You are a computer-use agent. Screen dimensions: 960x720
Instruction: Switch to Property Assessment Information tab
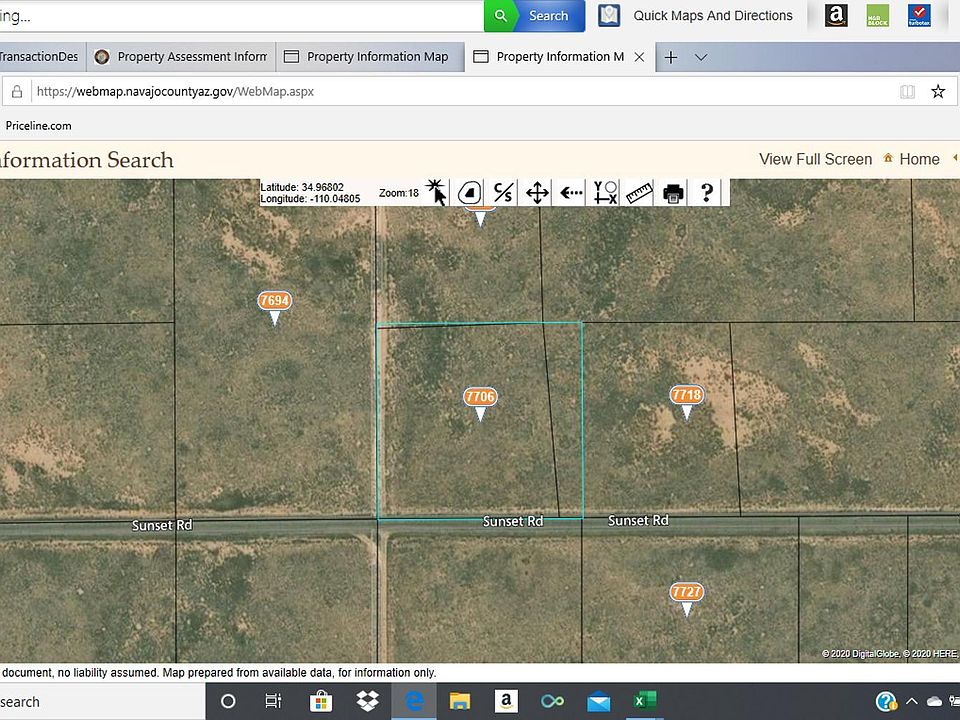click(x=181, y=57)
